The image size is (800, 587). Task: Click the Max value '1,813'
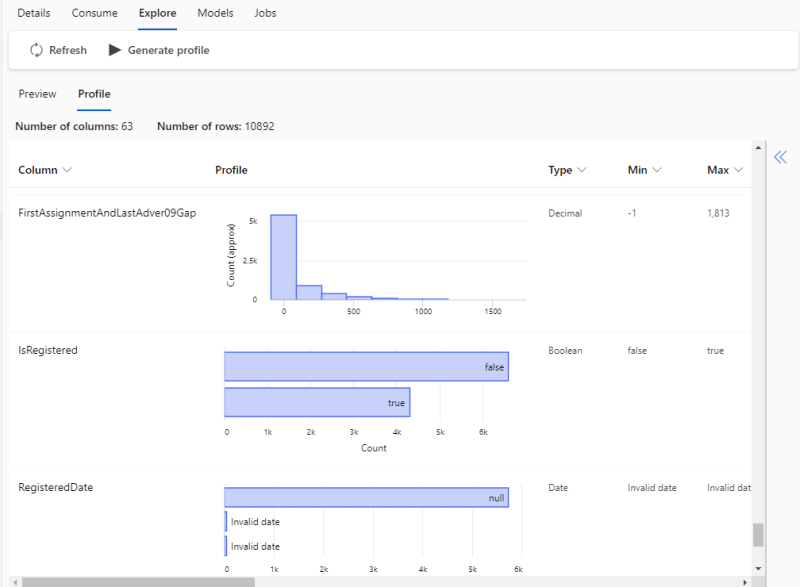point(718,213)
